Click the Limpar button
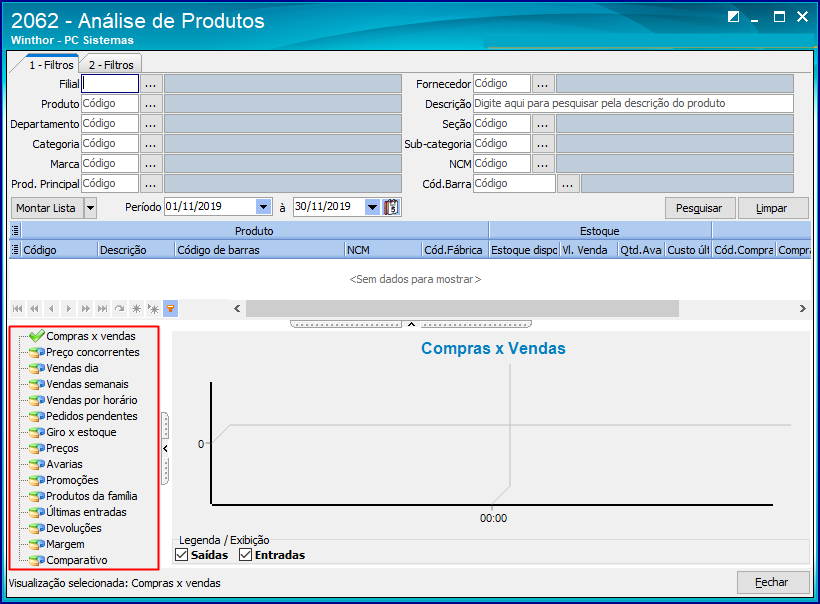The width and height of the screenshot is (820, 604). [x=773, y=208]
